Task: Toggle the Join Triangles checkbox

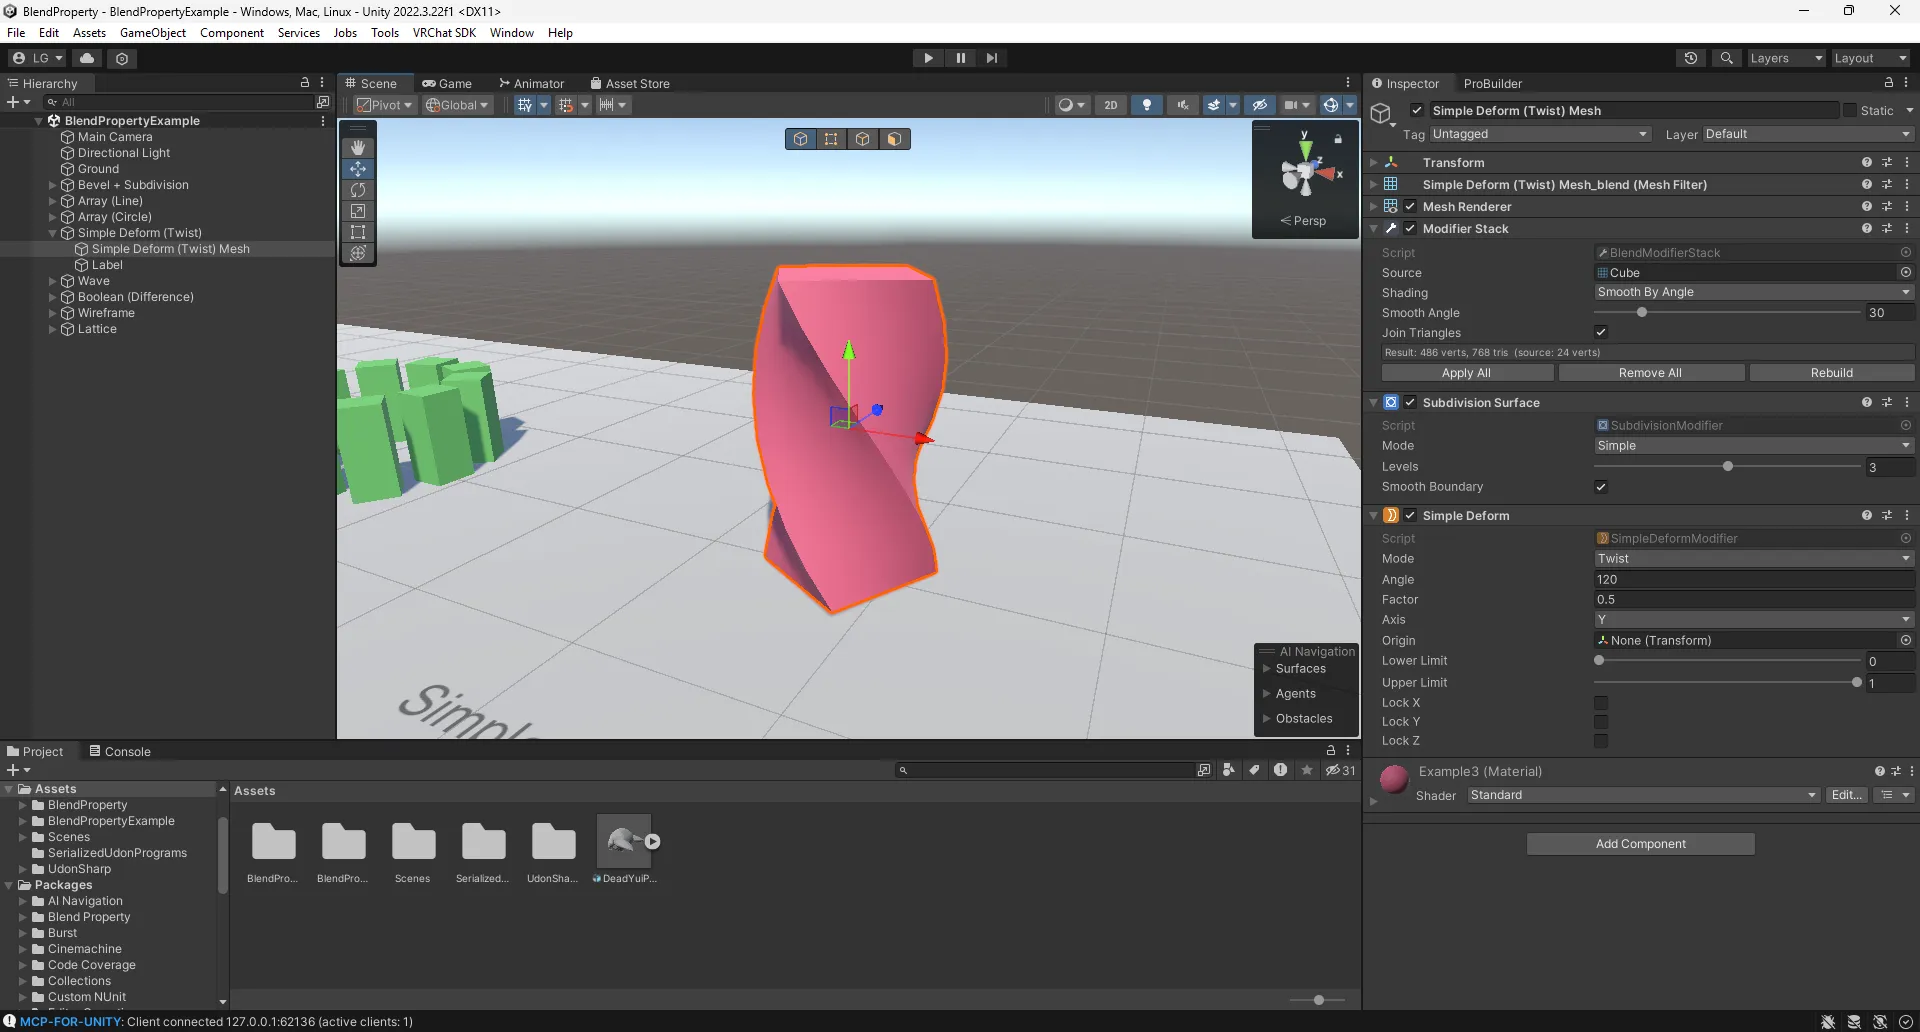Action: pos(1601,332)
